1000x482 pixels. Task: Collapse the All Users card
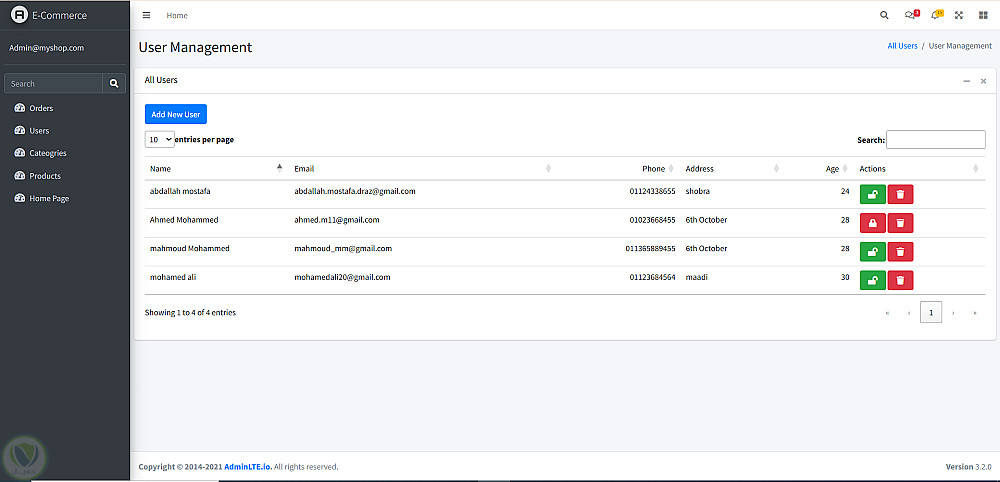[967, 81]
